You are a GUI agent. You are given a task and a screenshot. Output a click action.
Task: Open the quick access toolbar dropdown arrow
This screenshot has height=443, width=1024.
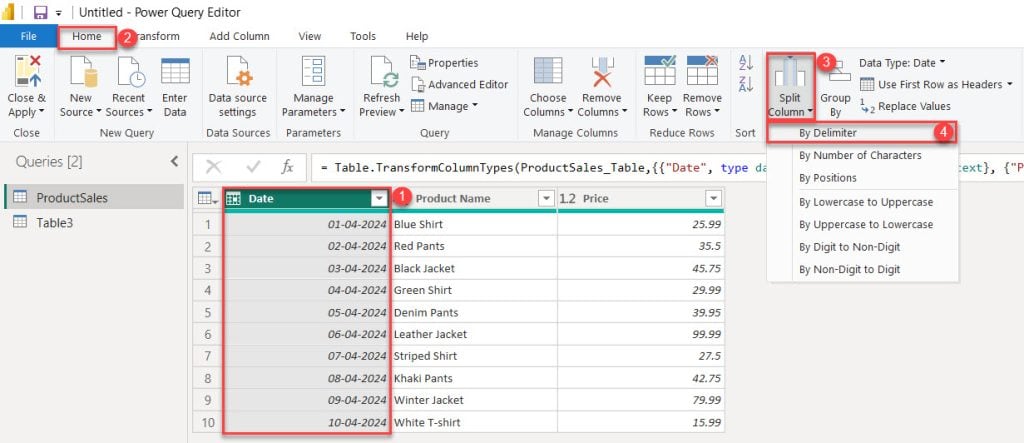[x=58, y=13]
